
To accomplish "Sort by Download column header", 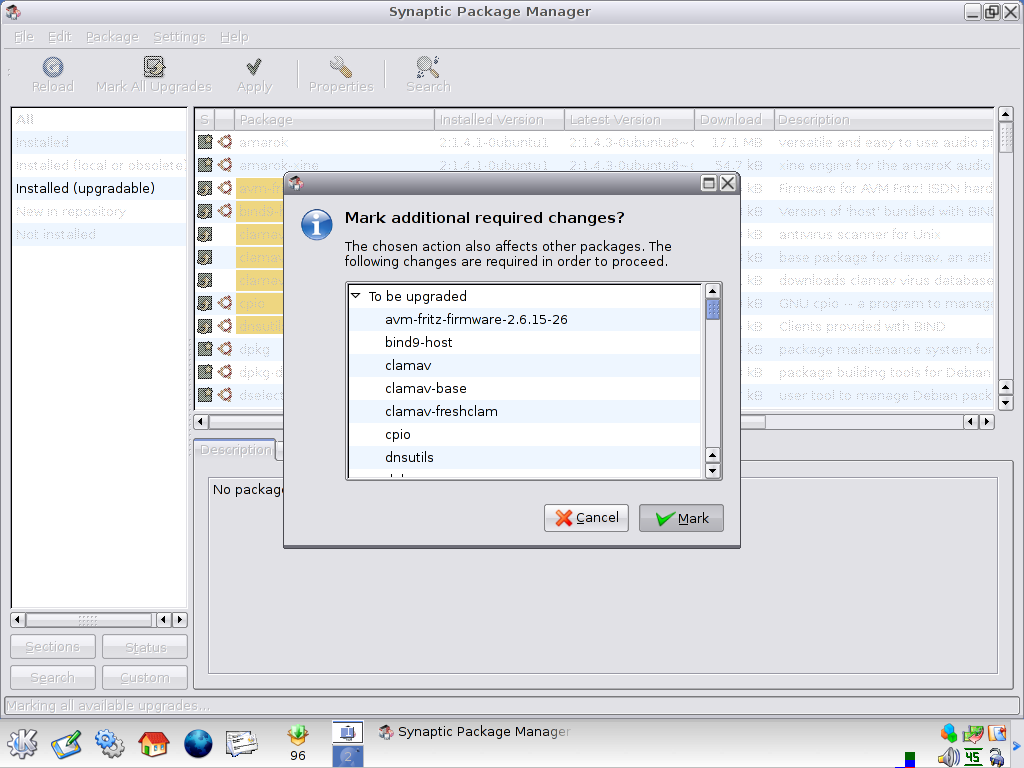I will [735, 120].
